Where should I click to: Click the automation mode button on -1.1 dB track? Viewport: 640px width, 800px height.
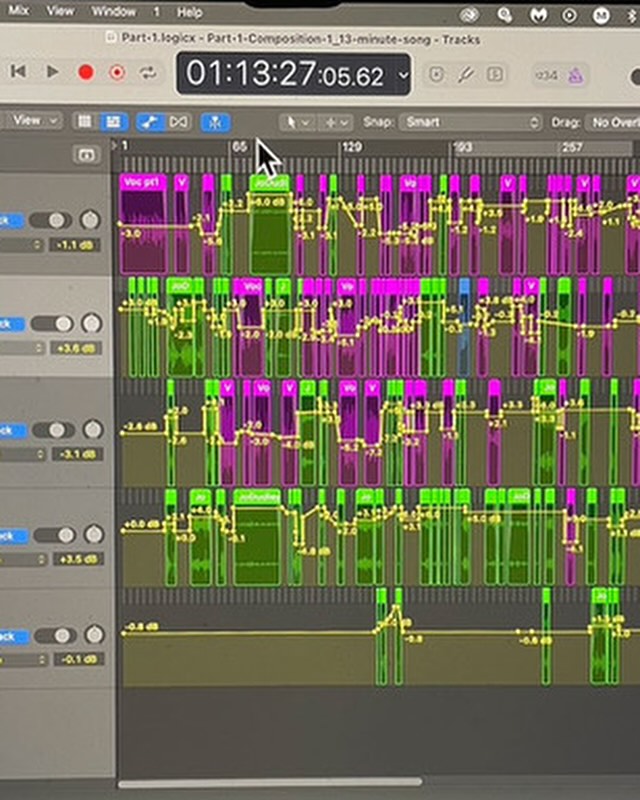tap(11, 220)
